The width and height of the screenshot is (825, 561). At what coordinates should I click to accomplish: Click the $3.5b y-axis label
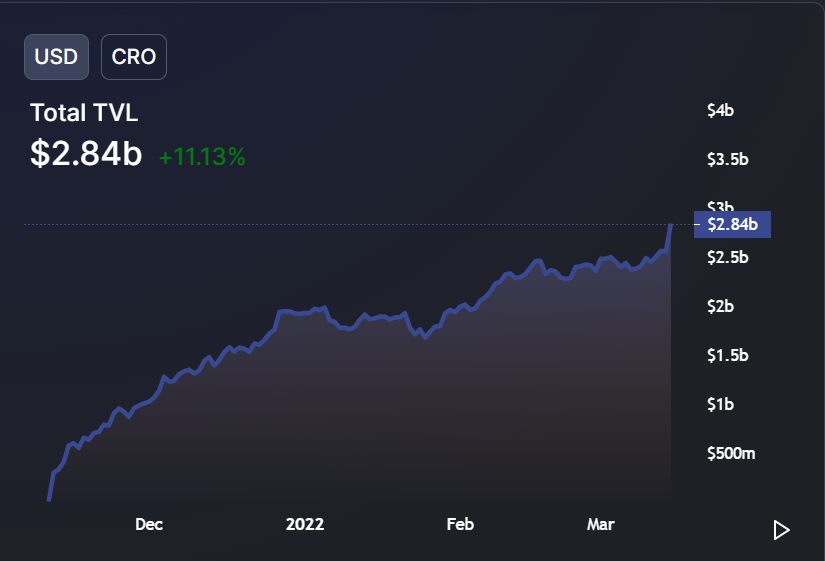[728, 159]
